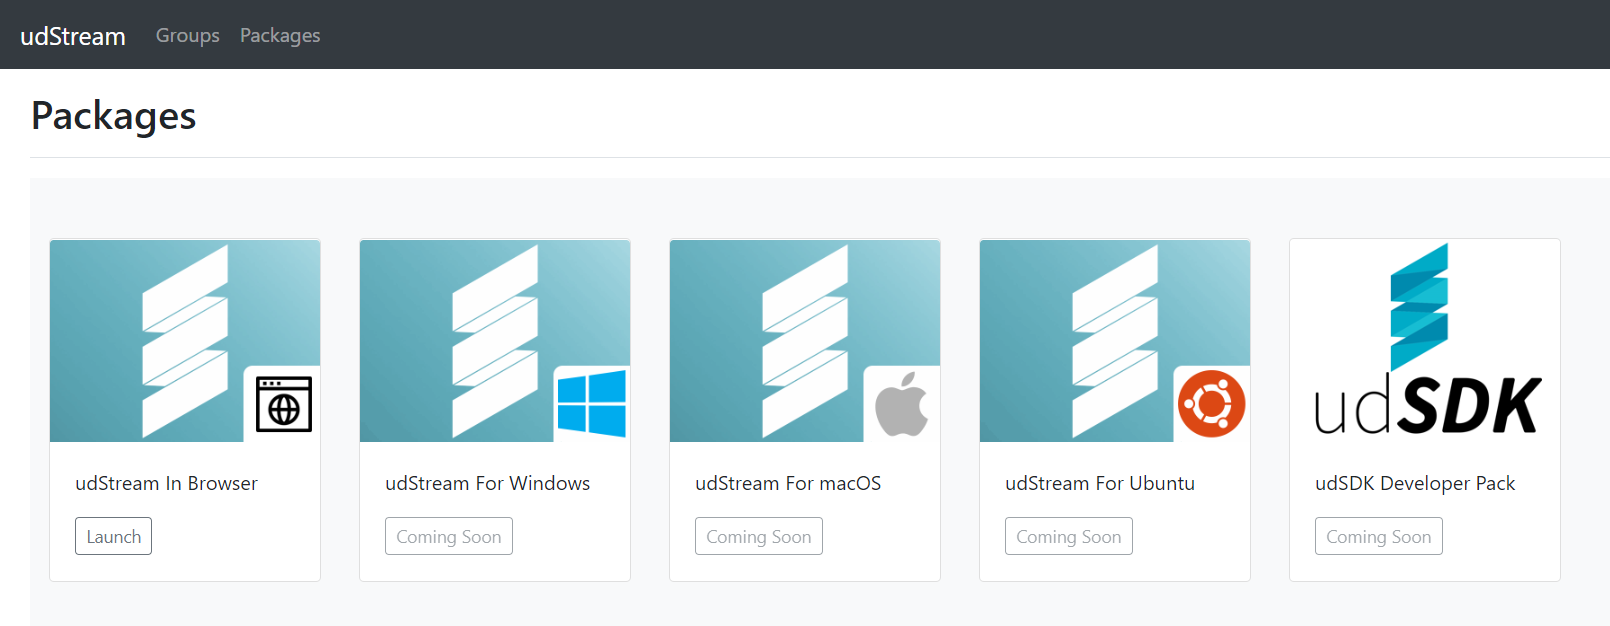This screenshot has height=626, width=1610.
Task: Click the Apple logo icon badge
Action: pos(902,404)
